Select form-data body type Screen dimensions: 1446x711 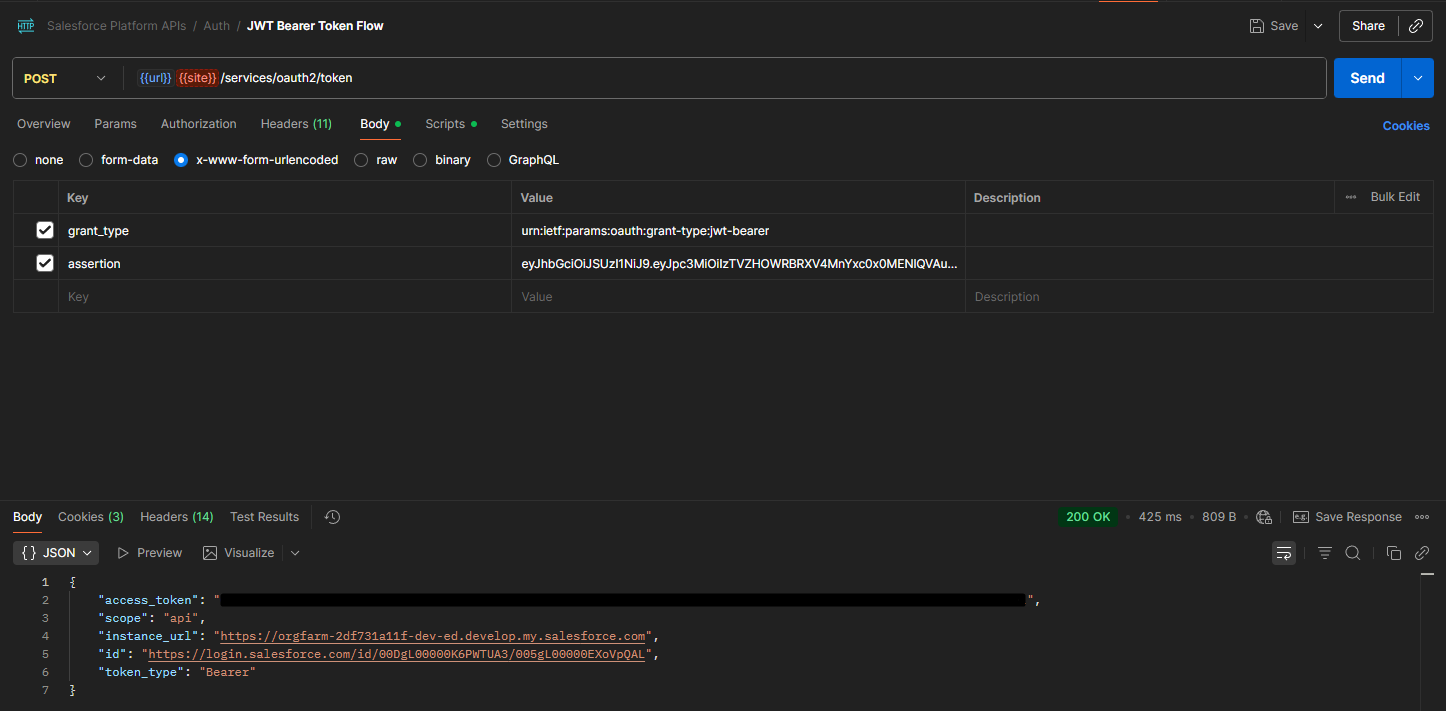86,160
